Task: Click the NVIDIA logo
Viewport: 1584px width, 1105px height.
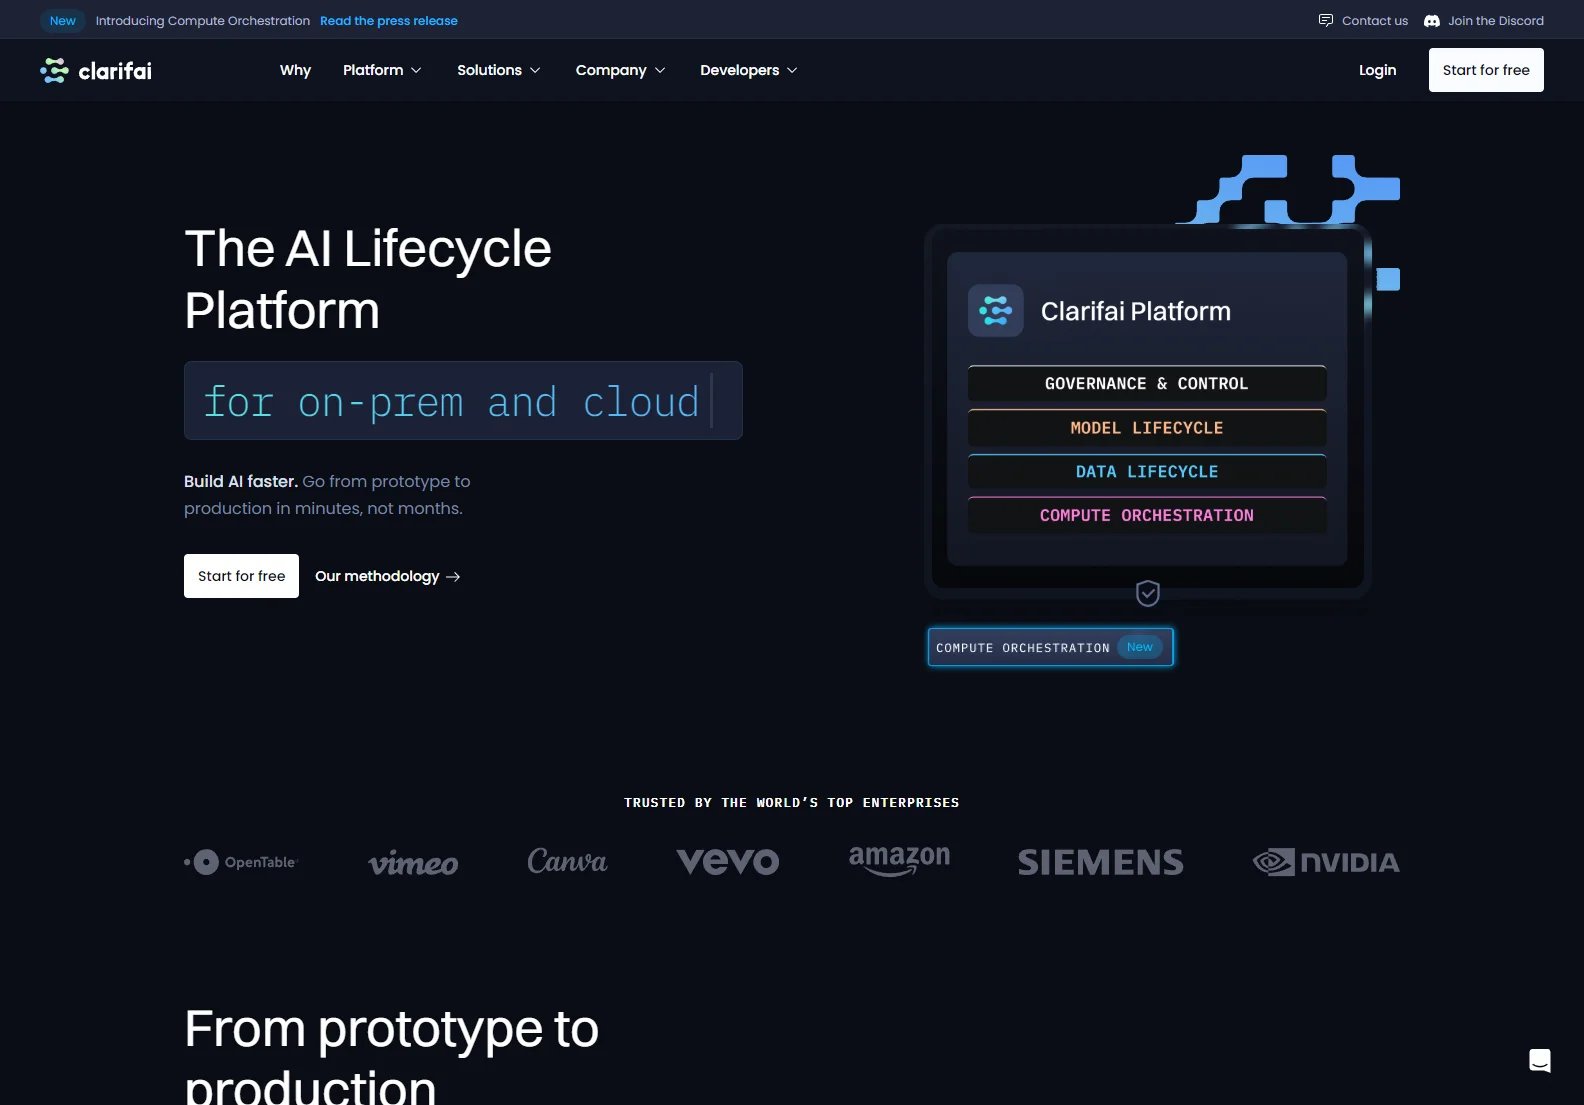Action: coord(1326,862)
